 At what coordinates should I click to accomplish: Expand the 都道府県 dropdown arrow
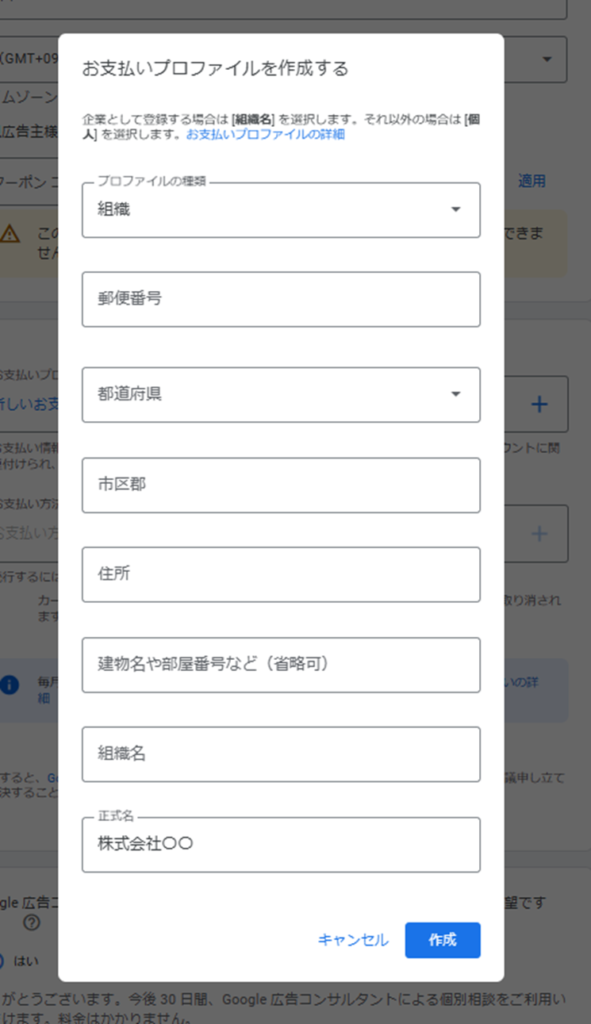click(x=456, y=394)
